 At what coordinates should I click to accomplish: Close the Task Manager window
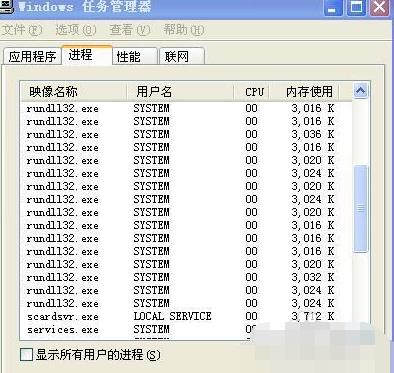[x=379, y=7]
